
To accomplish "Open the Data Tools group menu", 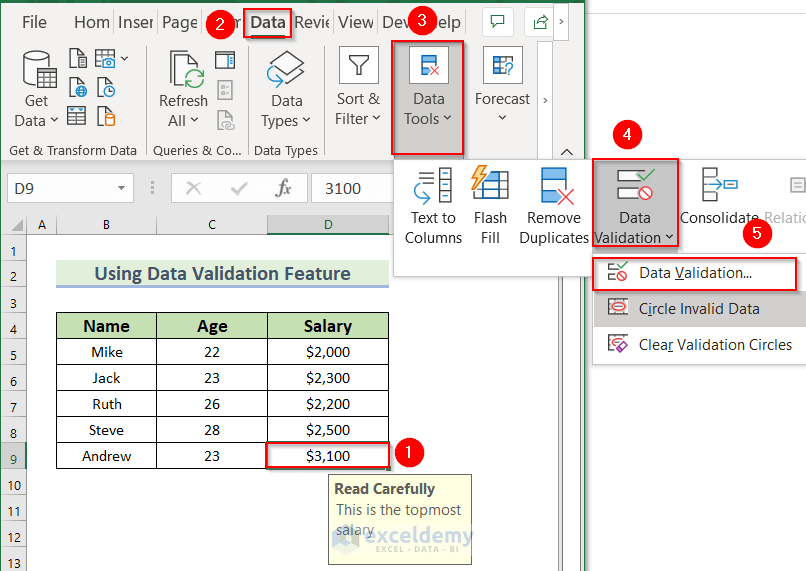I will tap(428, 98).
